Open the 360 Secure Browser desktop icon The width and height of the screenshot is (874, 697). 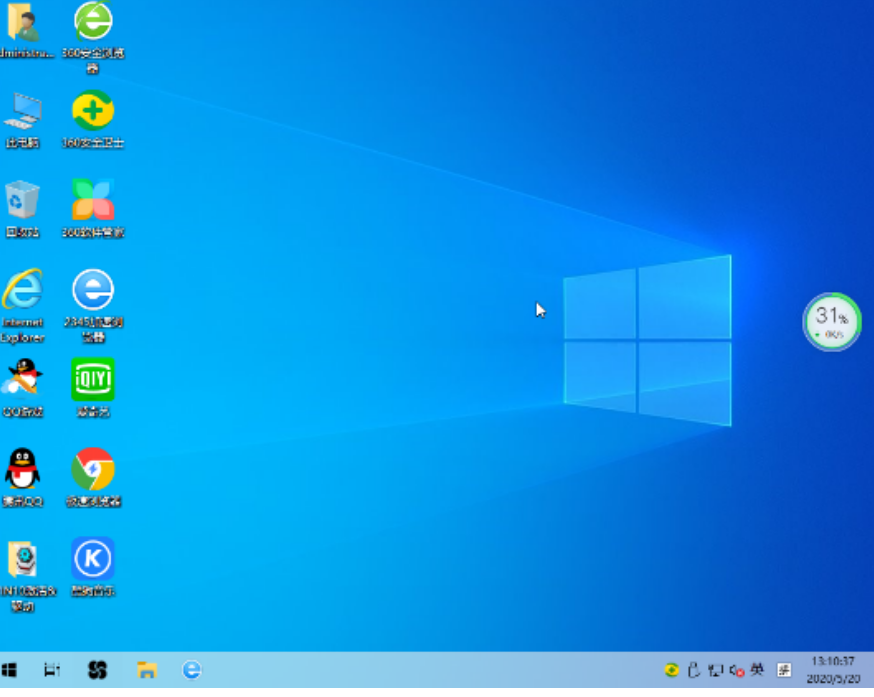pyautogui.click(x=93, y=22)
